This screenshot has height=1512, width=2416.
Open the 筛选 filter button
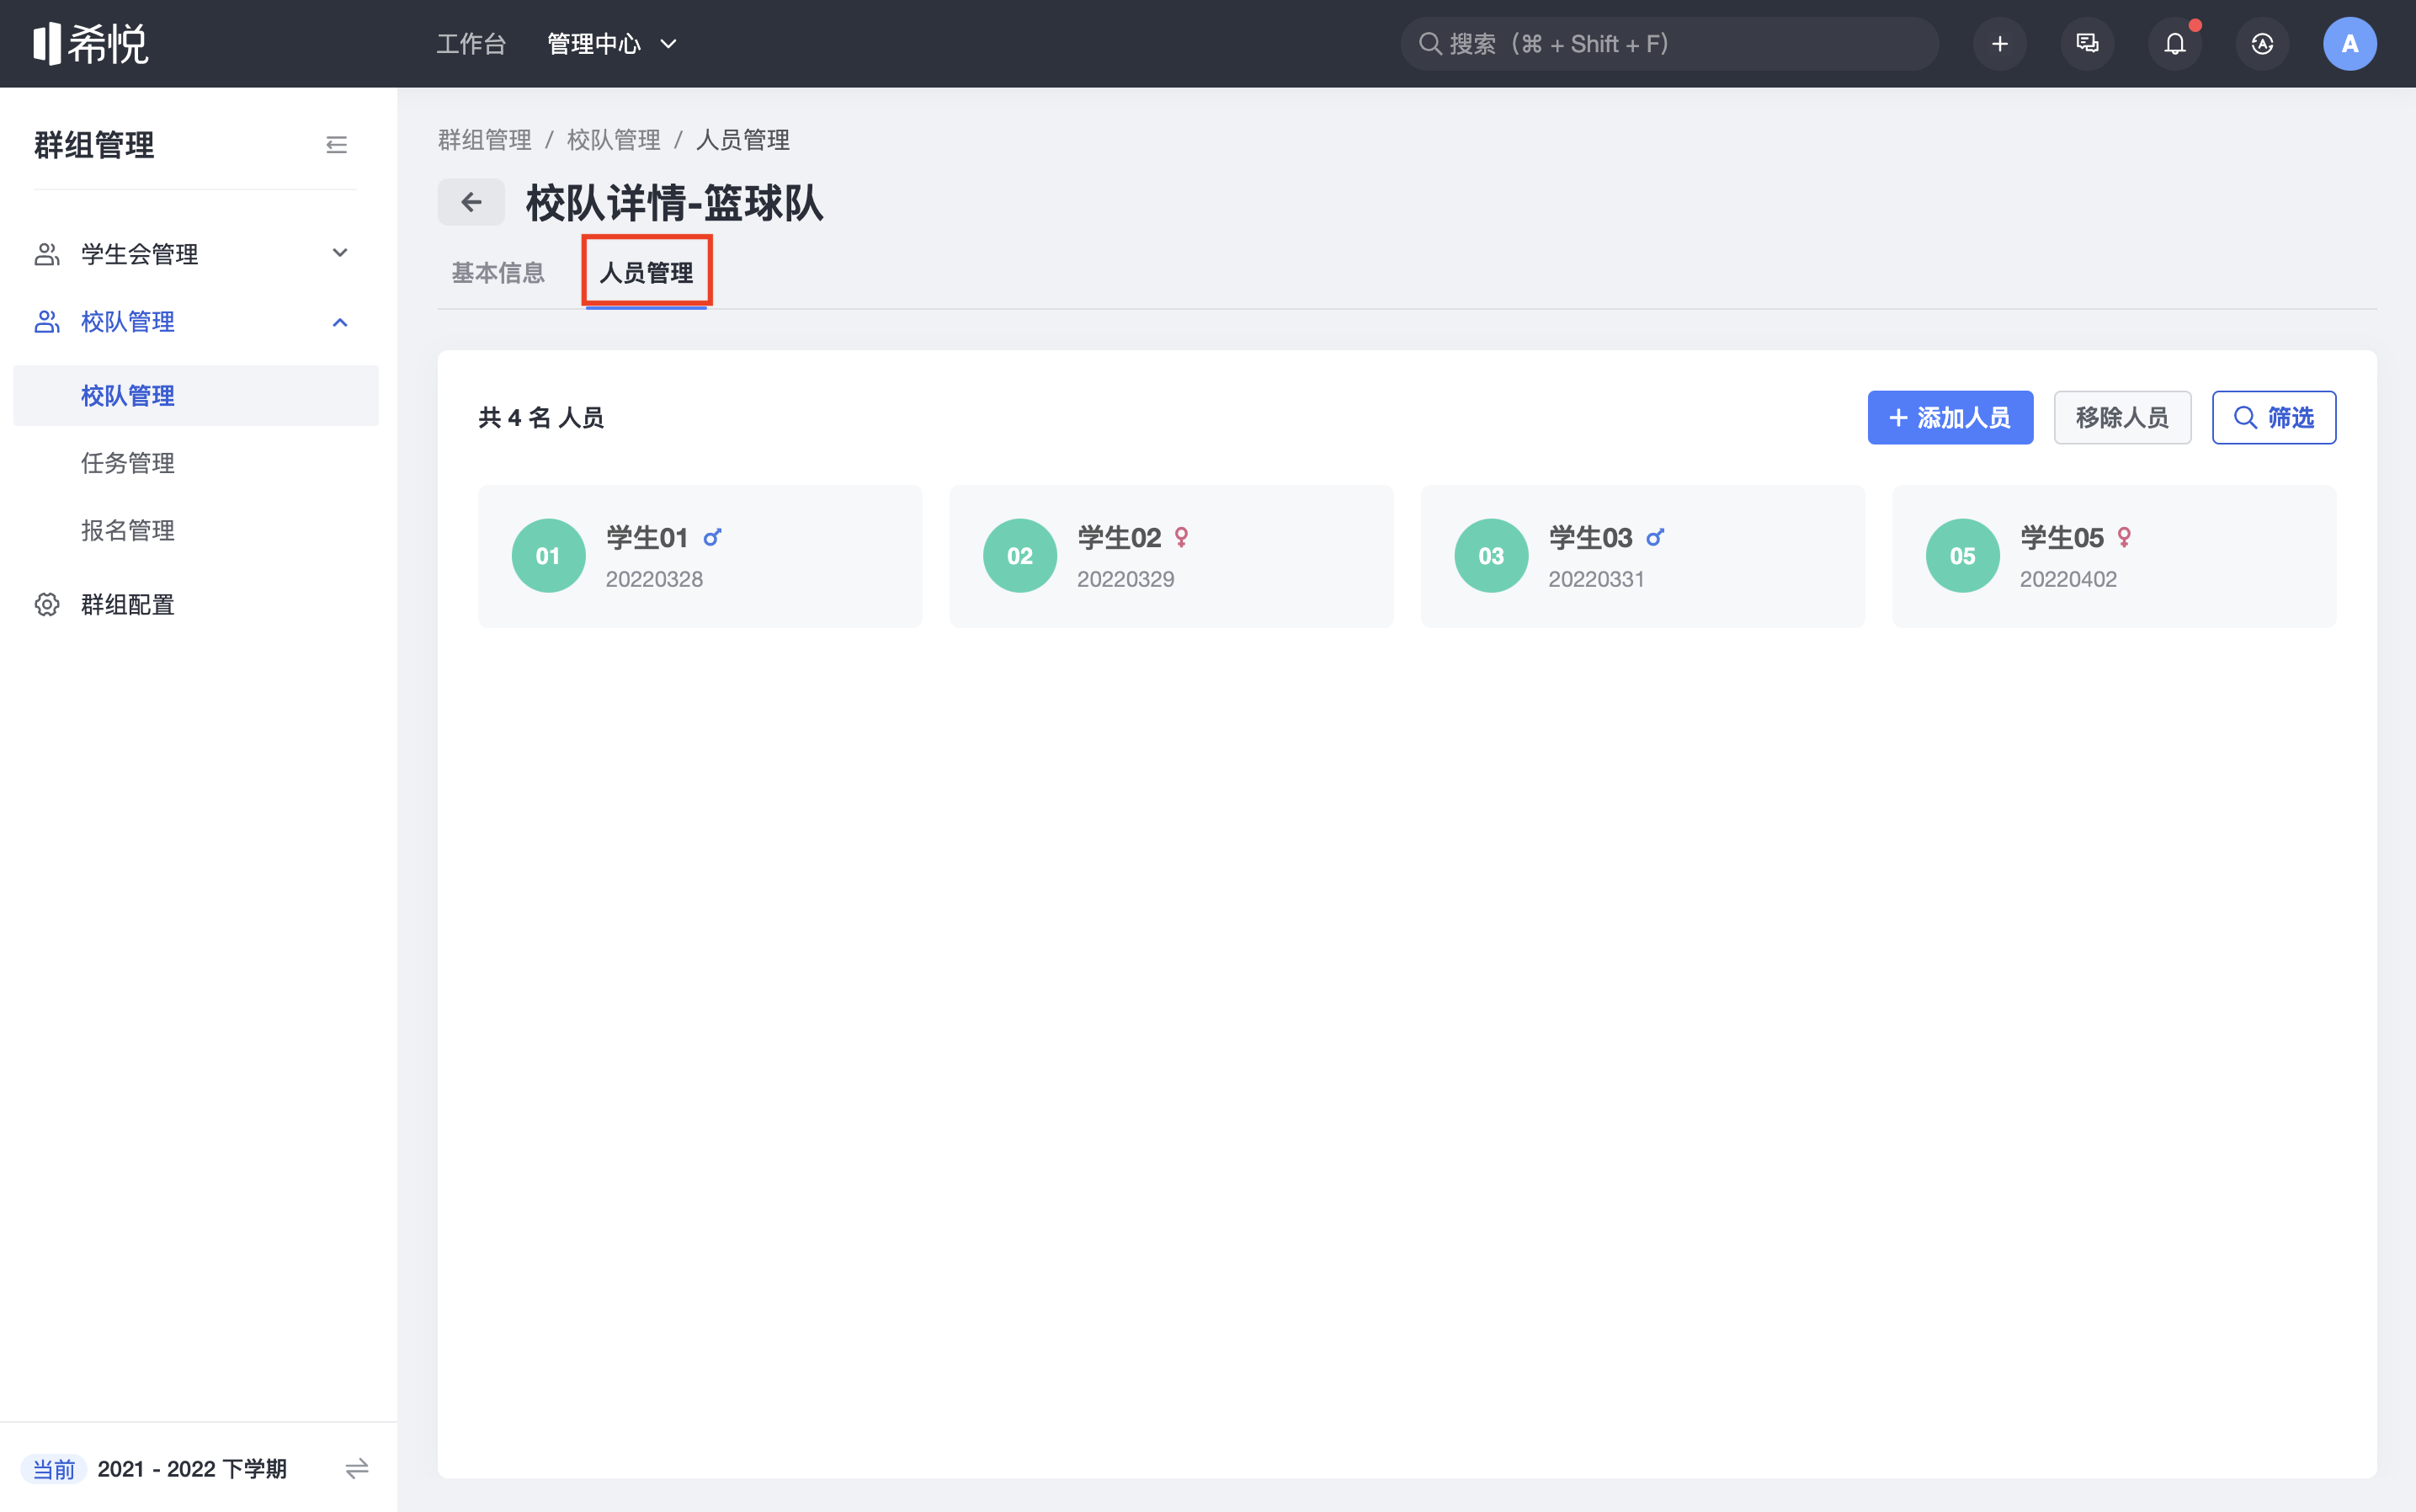pyautogui.click(x=2274, y=418)
